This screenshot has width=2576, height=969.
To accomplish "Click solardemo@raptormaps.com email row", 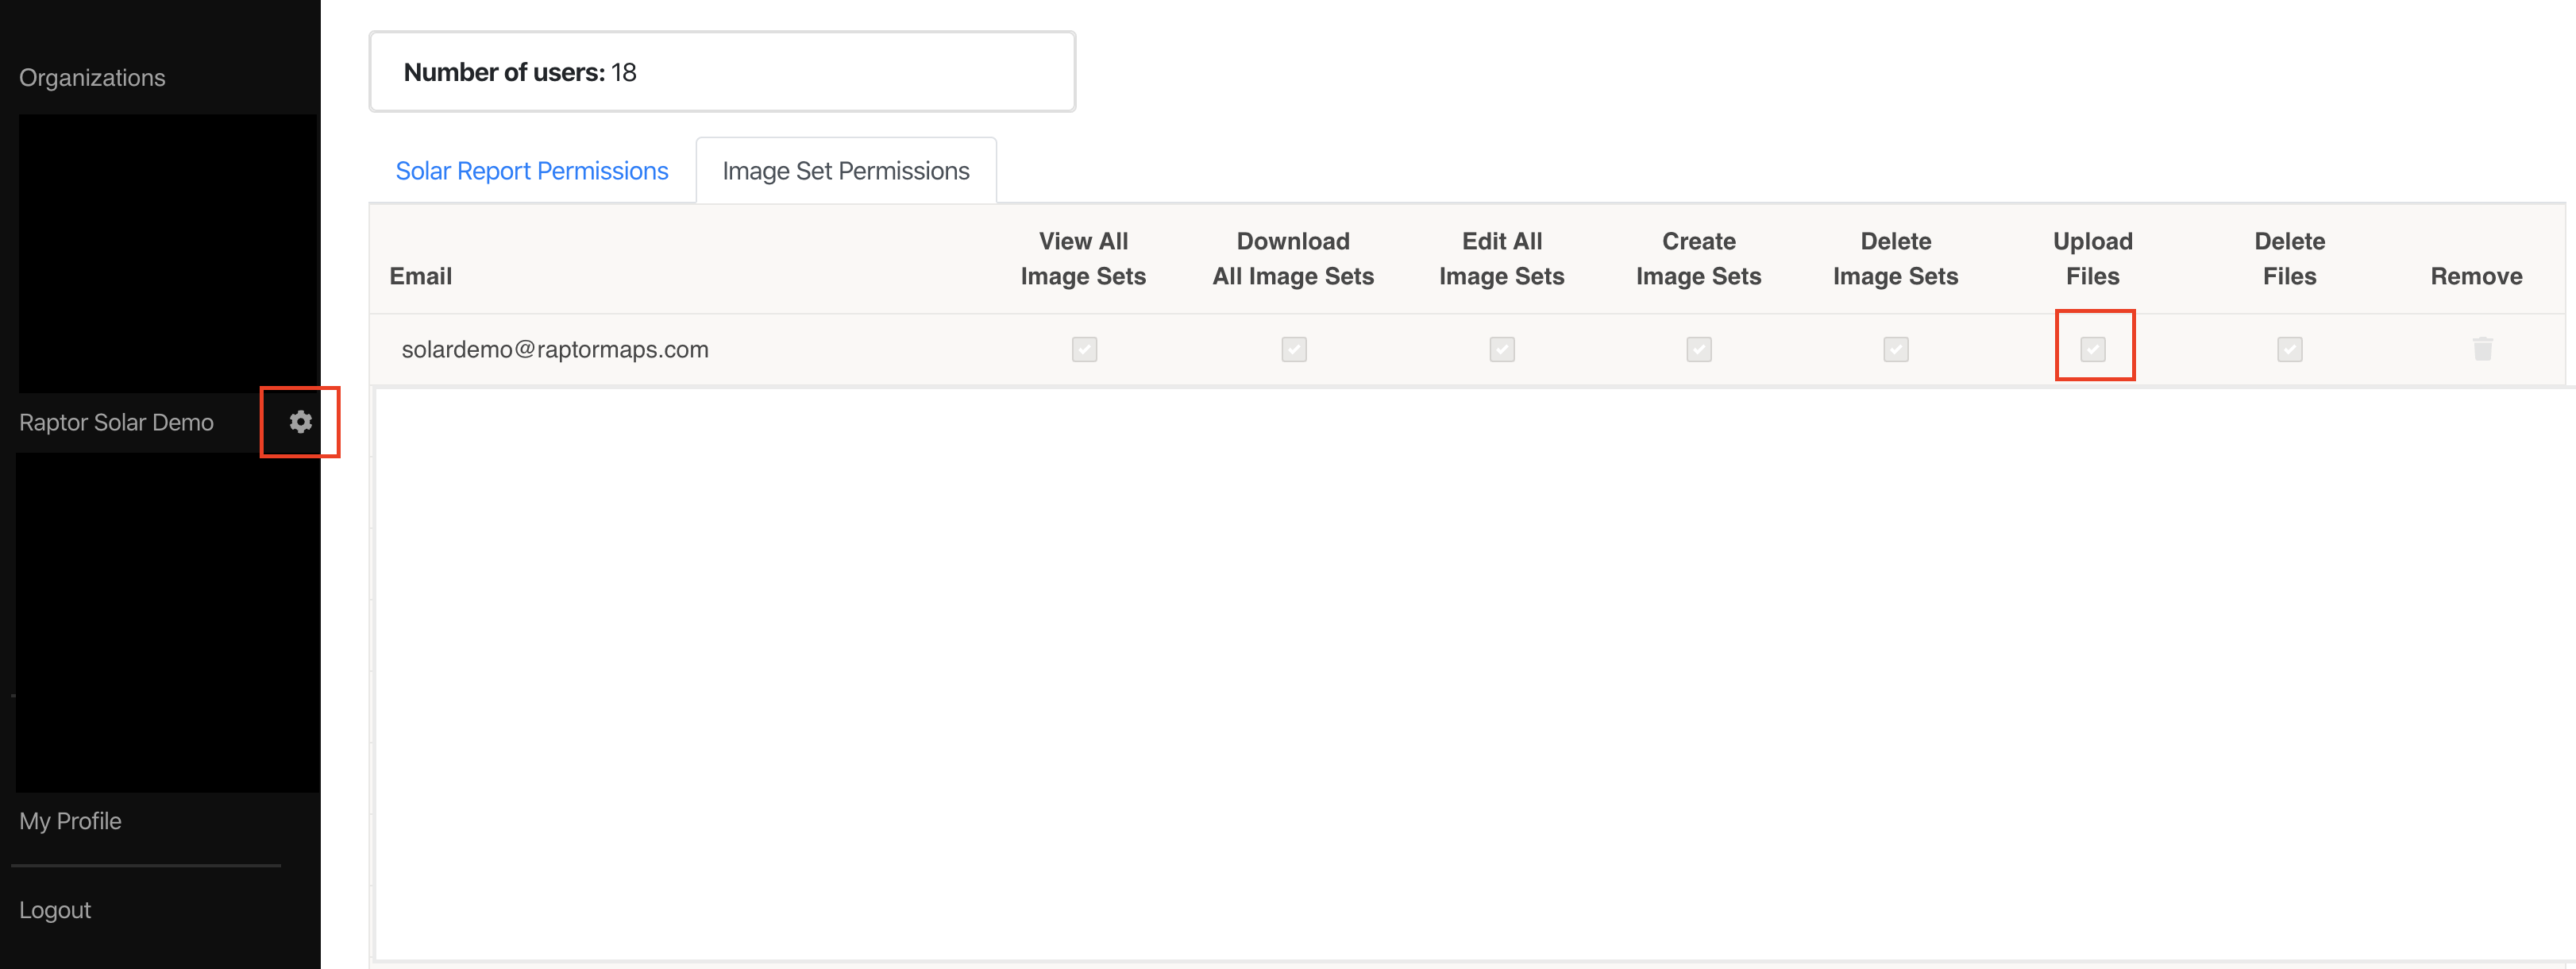I will [555, 349].
